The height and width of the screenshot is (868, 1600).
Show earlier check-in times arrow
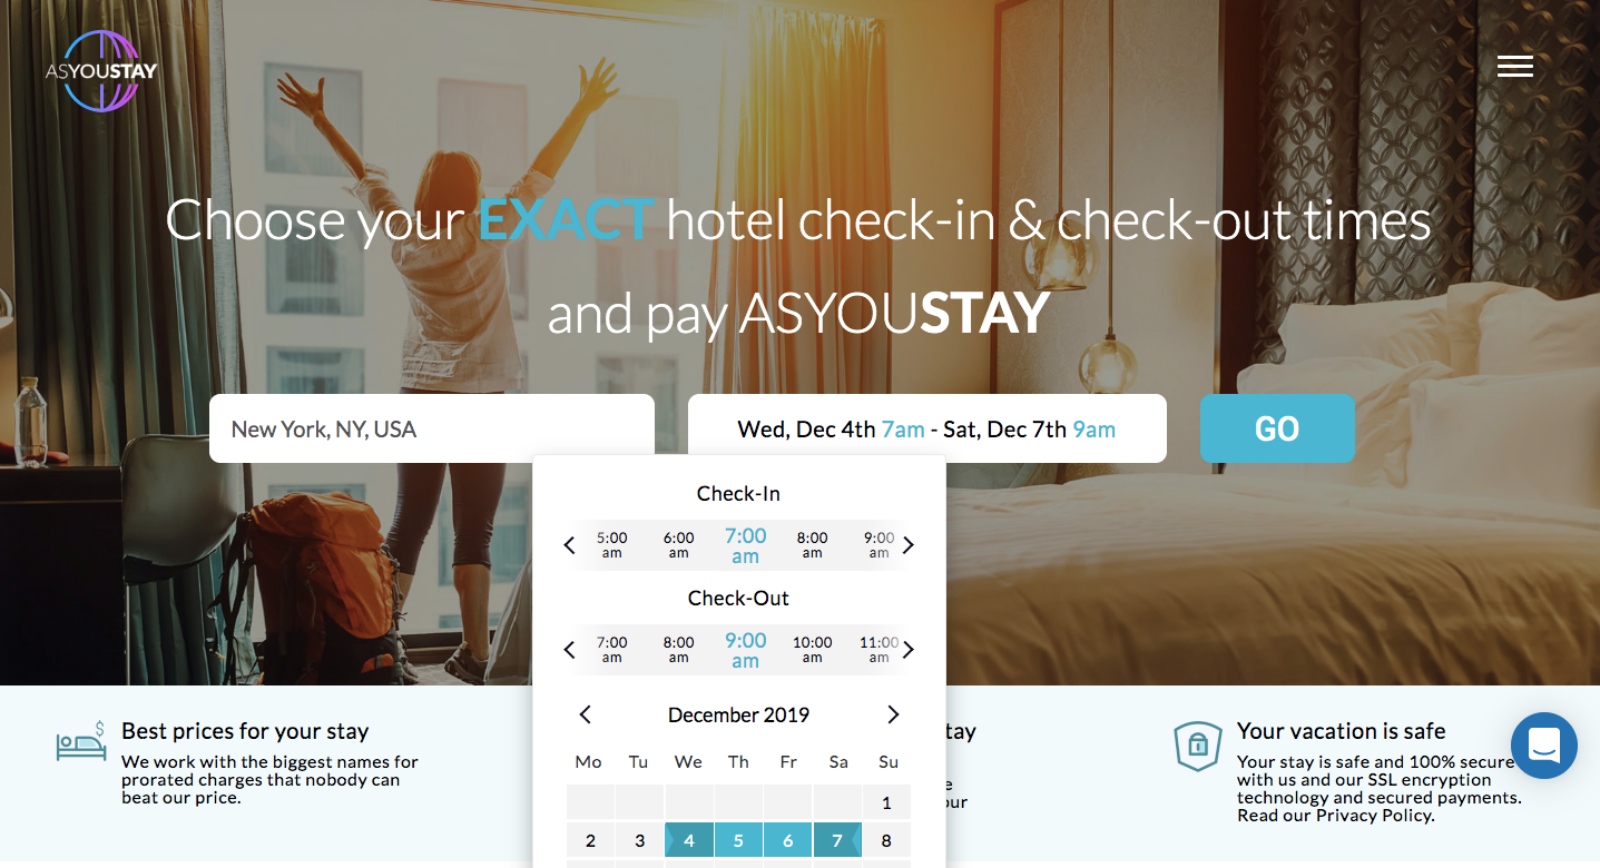click(569, 545)
